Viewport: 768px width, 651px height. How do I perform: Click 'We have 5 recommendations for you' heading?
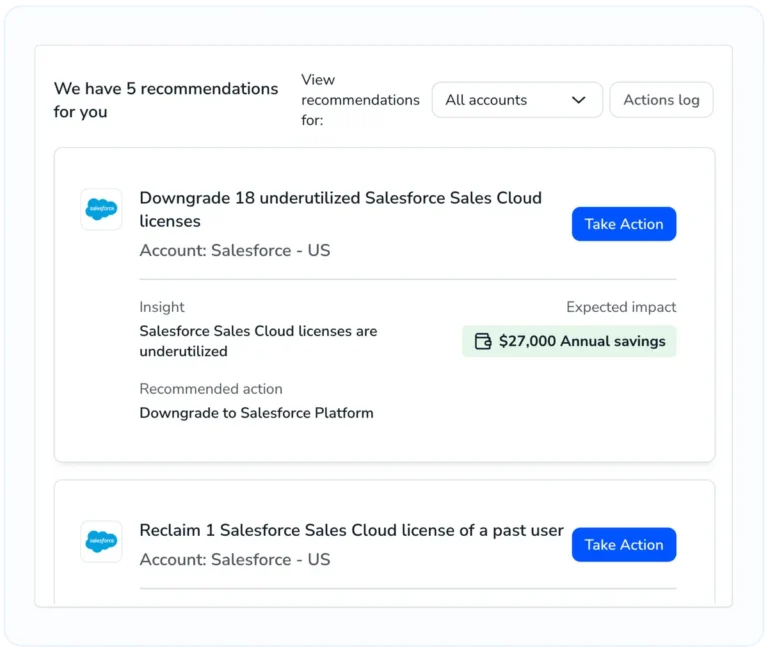(166, 100)
